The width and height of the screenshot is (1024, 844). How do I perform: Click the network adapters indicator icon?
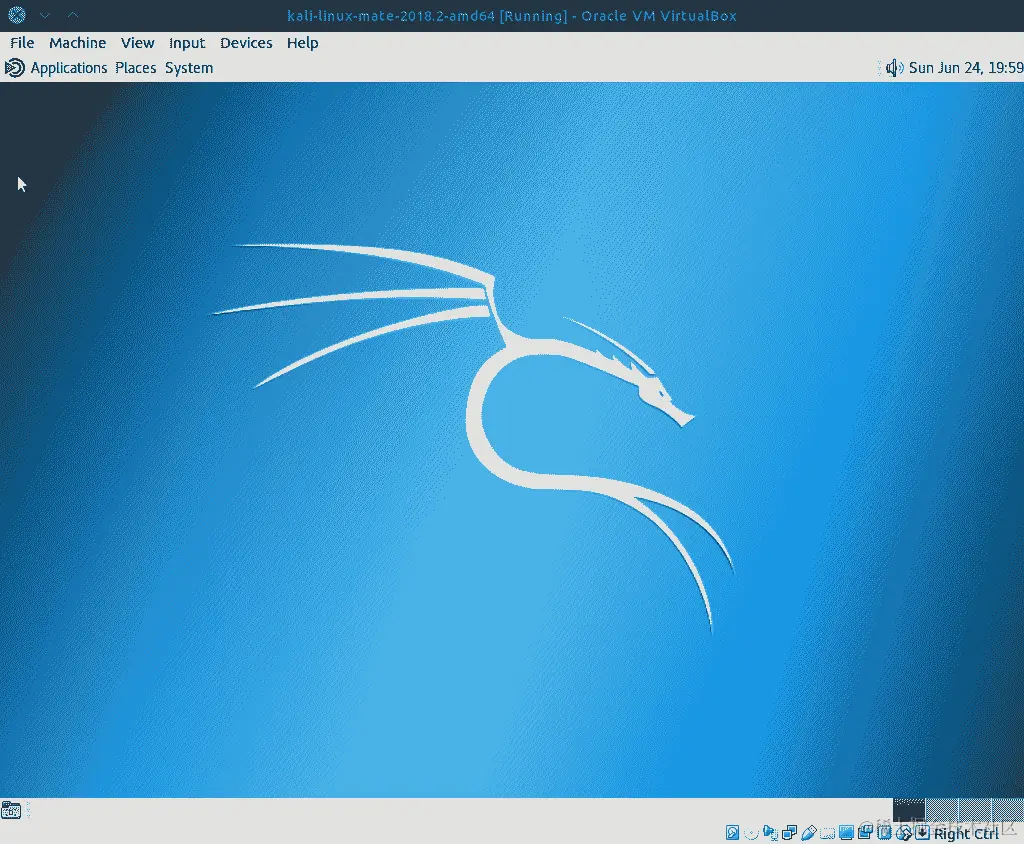pyautogui.click(x=790, y=833)
